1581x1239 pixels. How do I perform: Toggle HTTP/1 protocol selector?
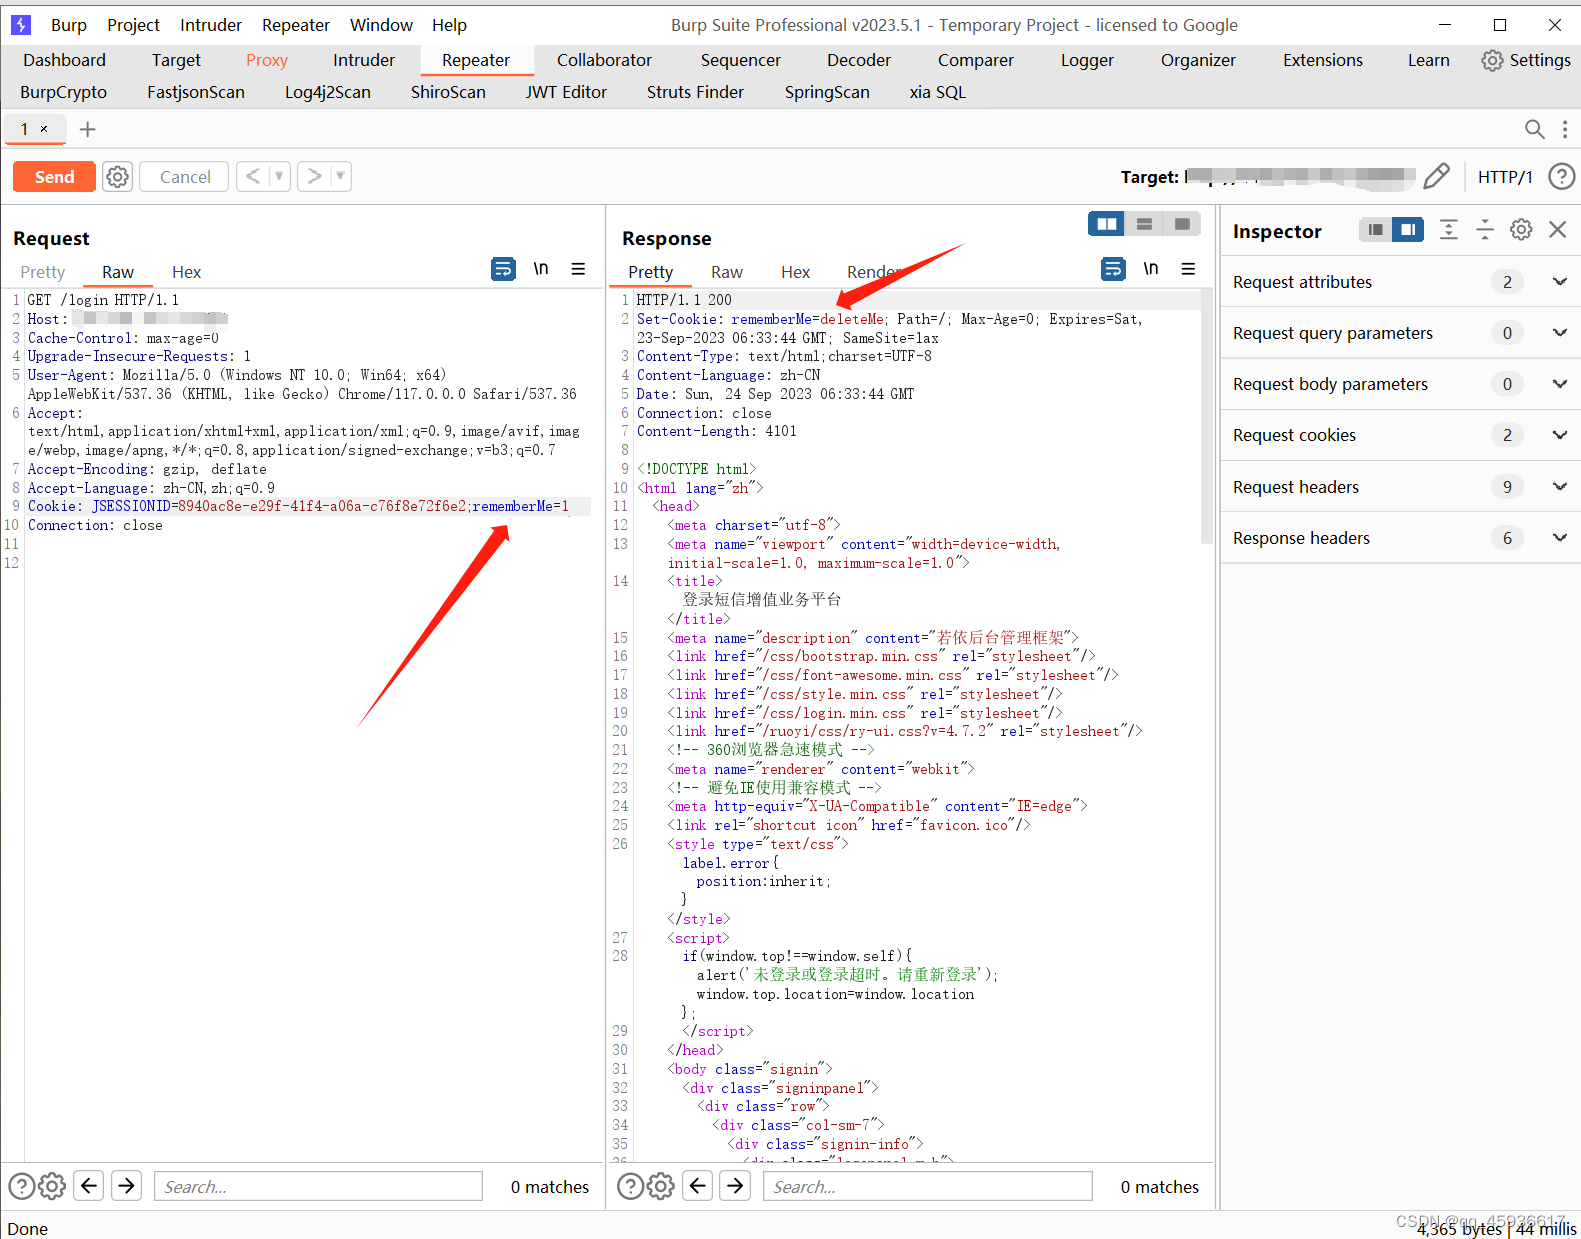pos(1504,177)
